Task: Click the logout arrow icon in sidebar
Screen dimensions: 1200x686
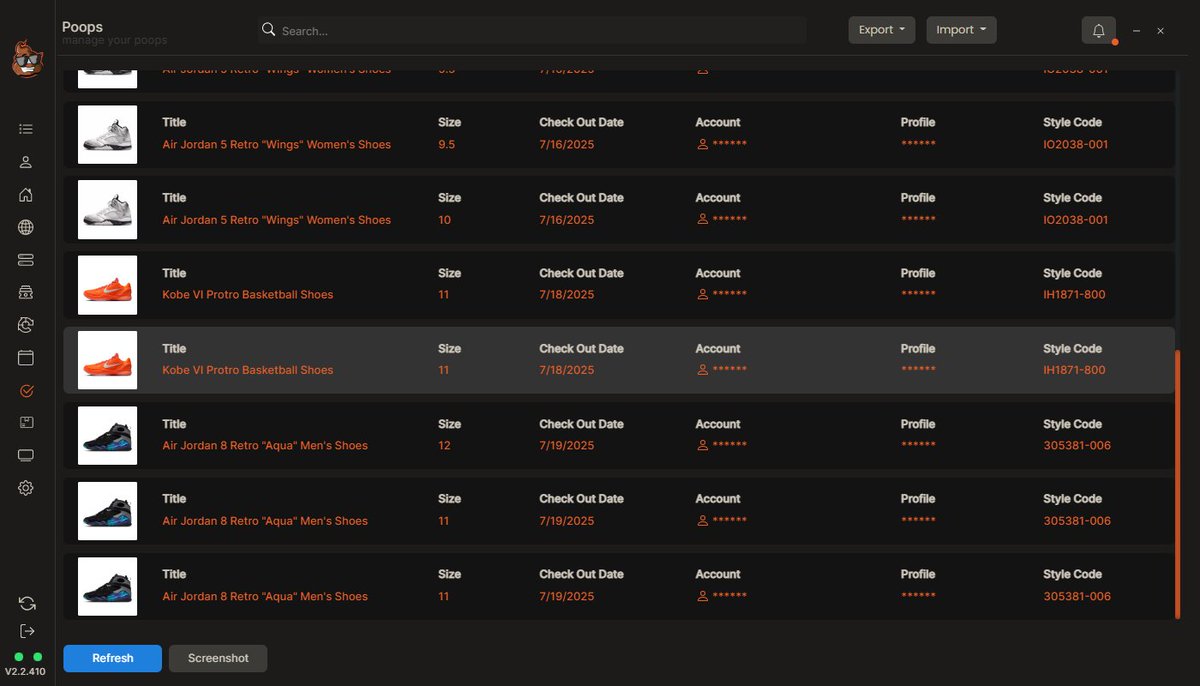Action: [27, 631]
